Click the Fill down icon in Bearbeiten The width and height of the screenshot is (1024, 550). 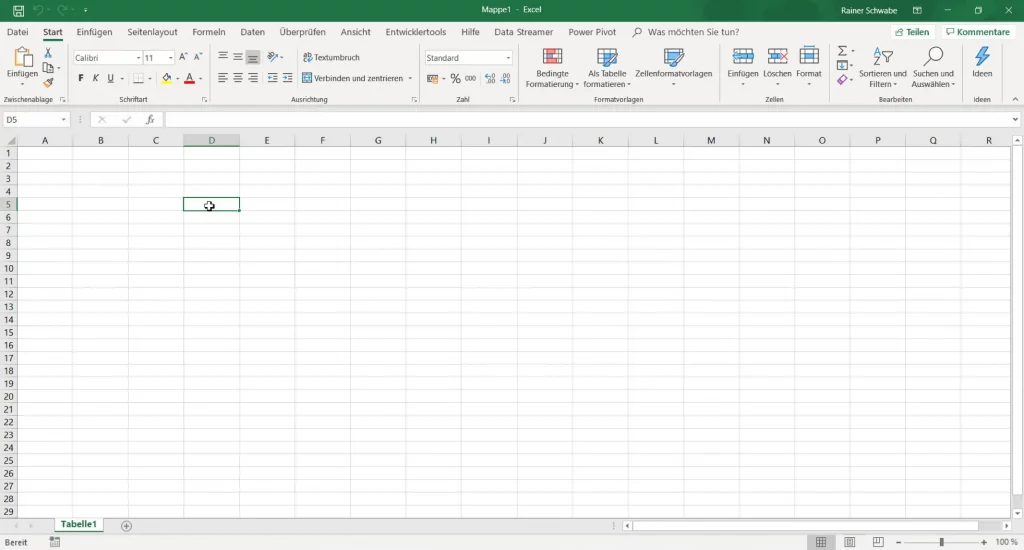click(x=842, y=65)
